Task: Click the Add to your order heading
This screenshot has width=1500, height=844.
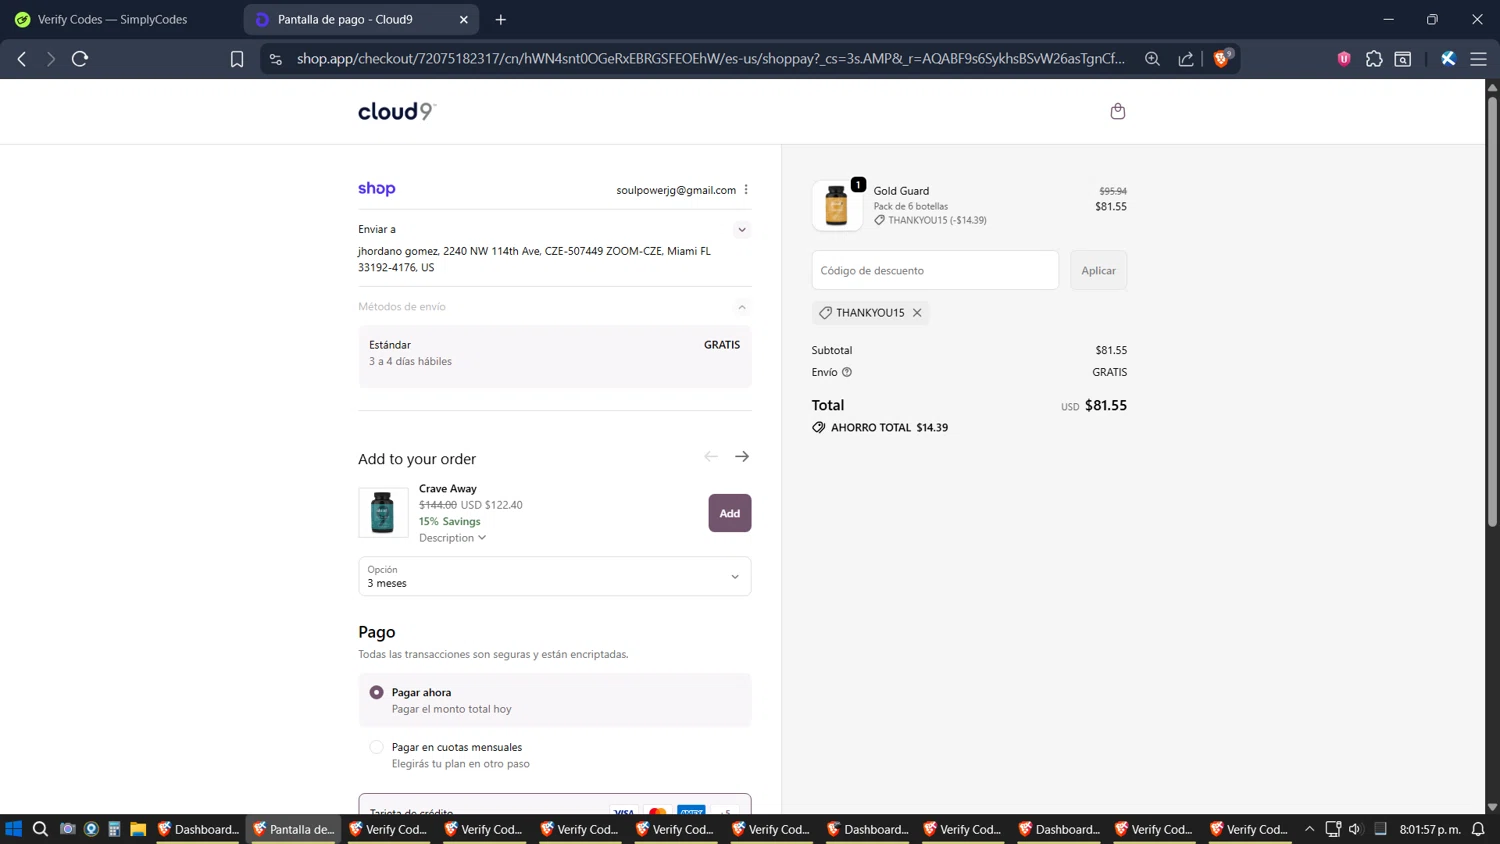Action: pos(417,459)
